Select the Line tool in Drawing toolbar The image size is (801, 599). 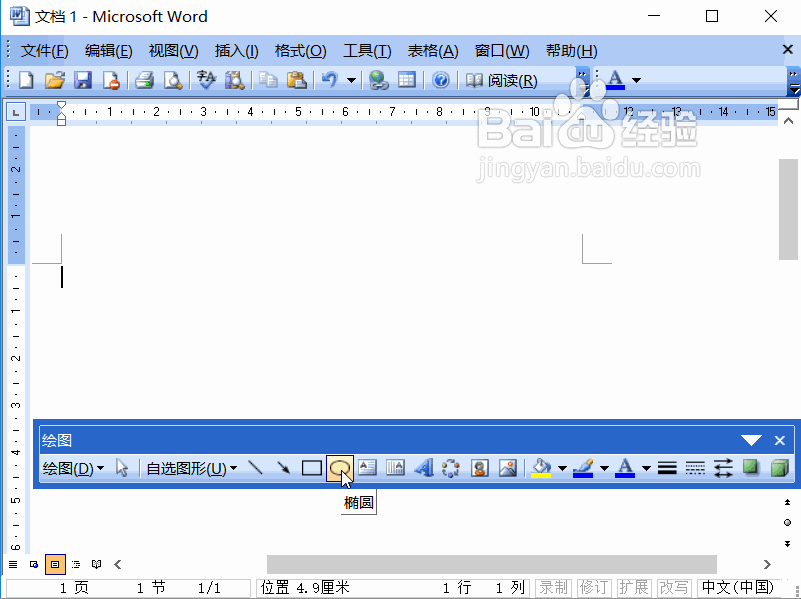pos(255,468)
